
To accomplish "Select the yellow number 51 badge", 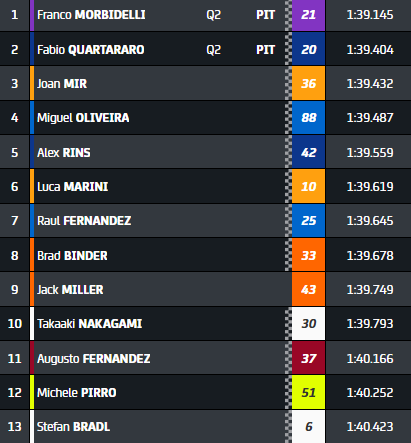I will tap(308, 392).
